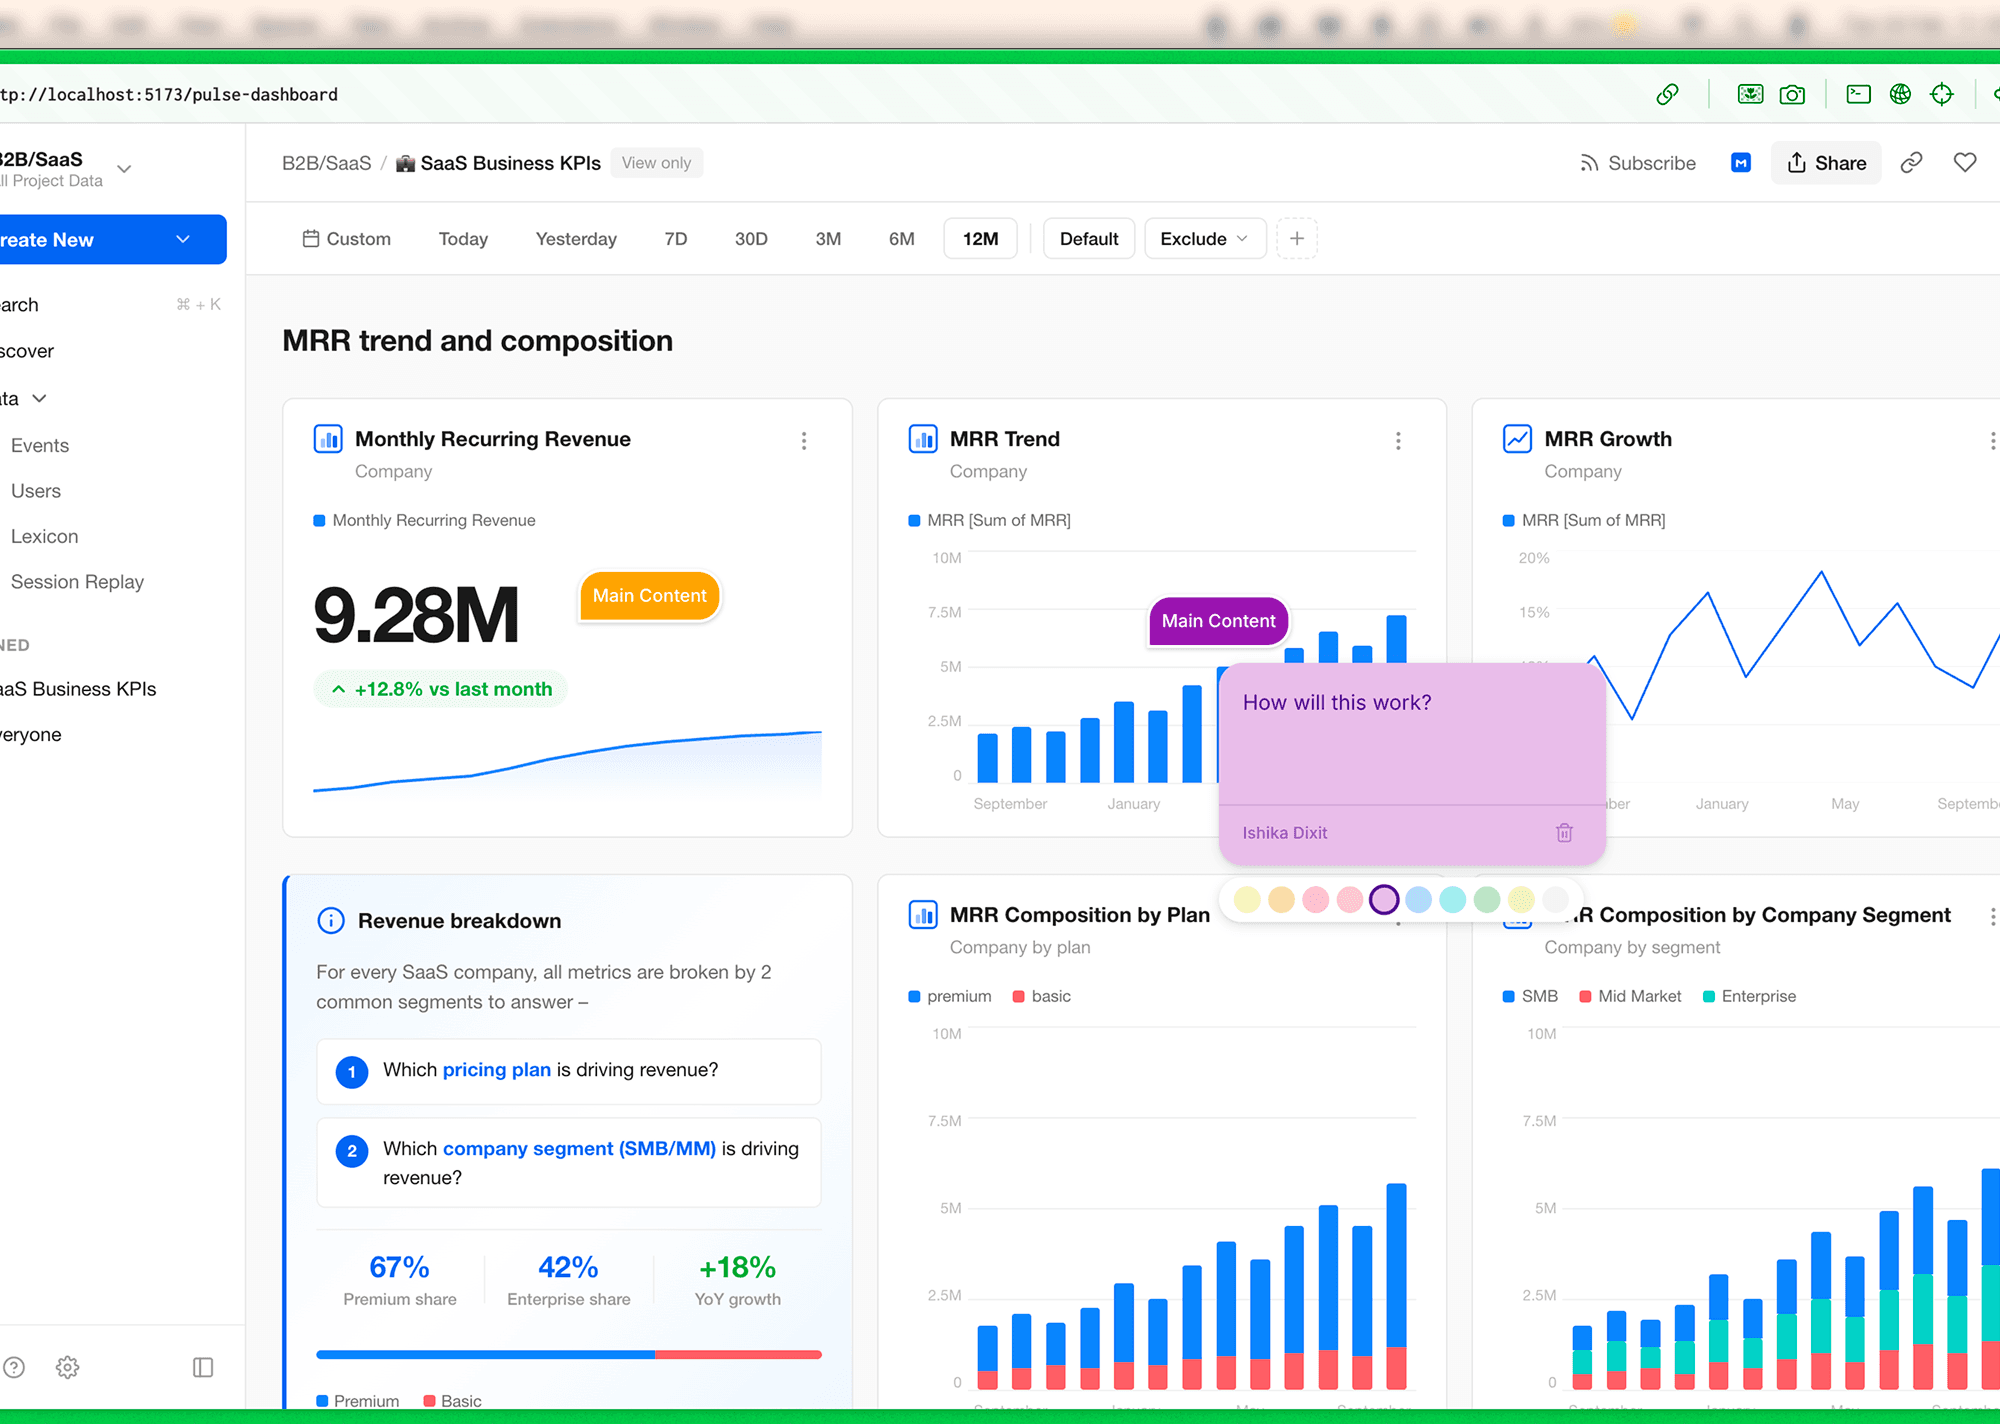Image resolution: width=2000 pixels, height=1424 pixels.
Task: Open Session Replay in sidebar
Action: click(77, 582)
